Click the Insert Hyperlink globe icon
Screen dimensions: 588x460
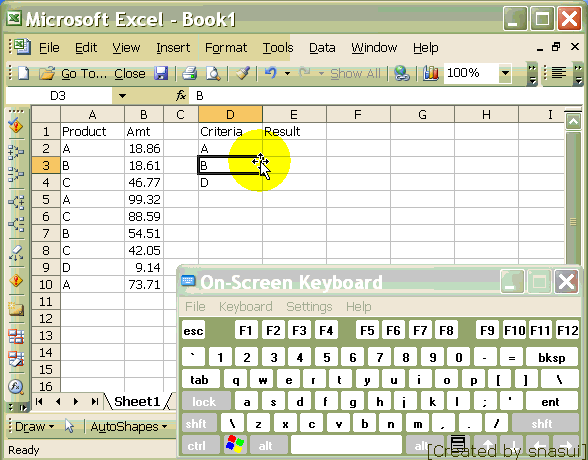point(402,73)
